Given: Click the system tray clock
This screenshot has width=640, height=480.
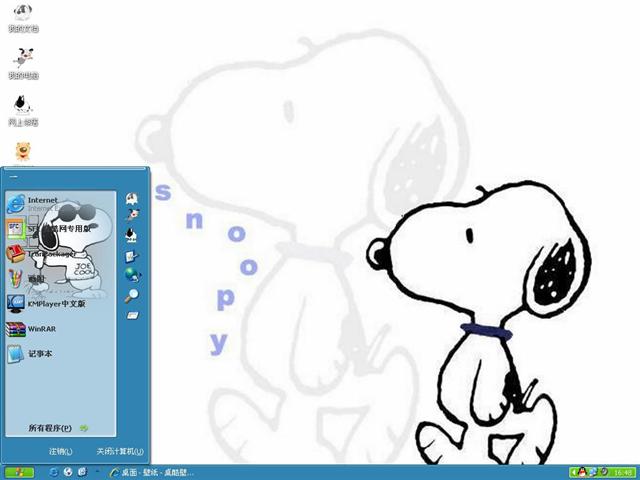Looking at the screenshot, I should pos(622,473).
